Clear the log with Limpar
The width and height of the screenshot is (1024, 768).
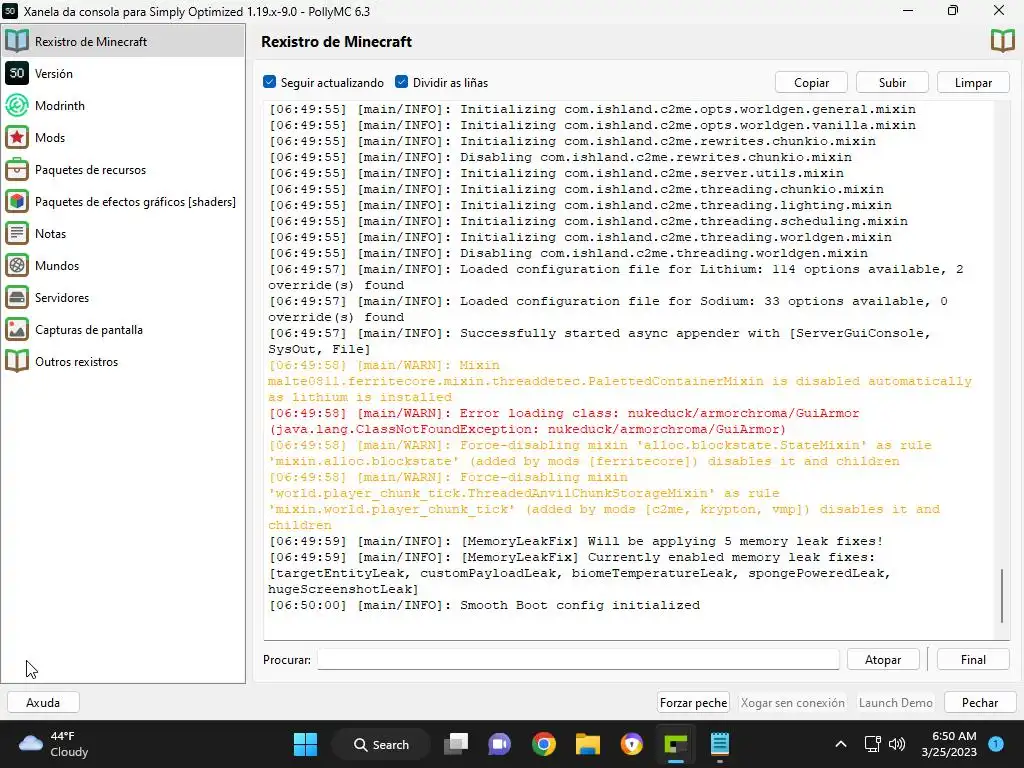(x=973, y=82)
